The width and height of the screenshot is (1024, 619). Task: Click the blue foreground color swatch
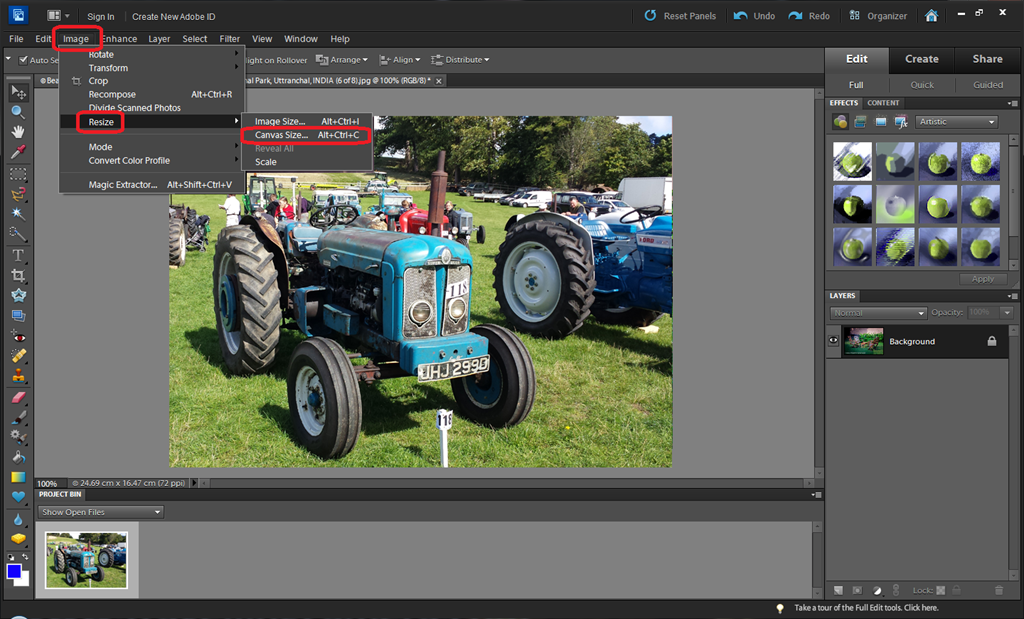(x=14, y=571)
